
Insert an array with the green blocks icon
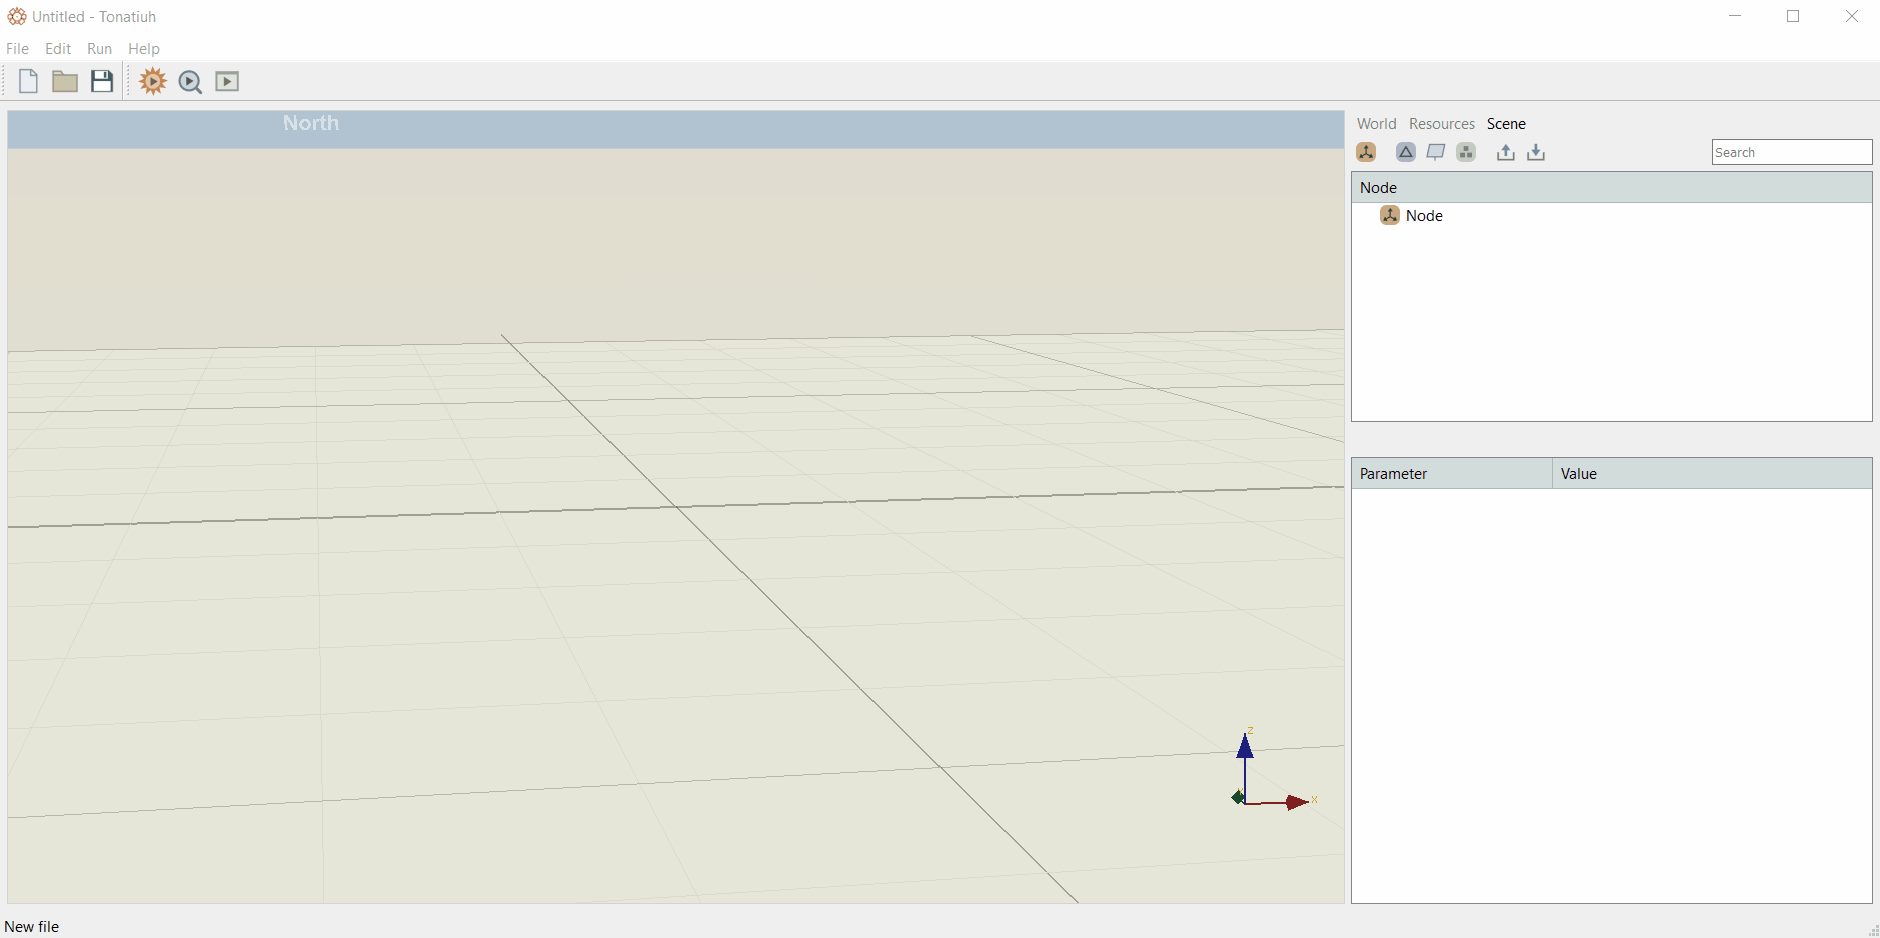pyautogui.click(x=1466, y=152)
